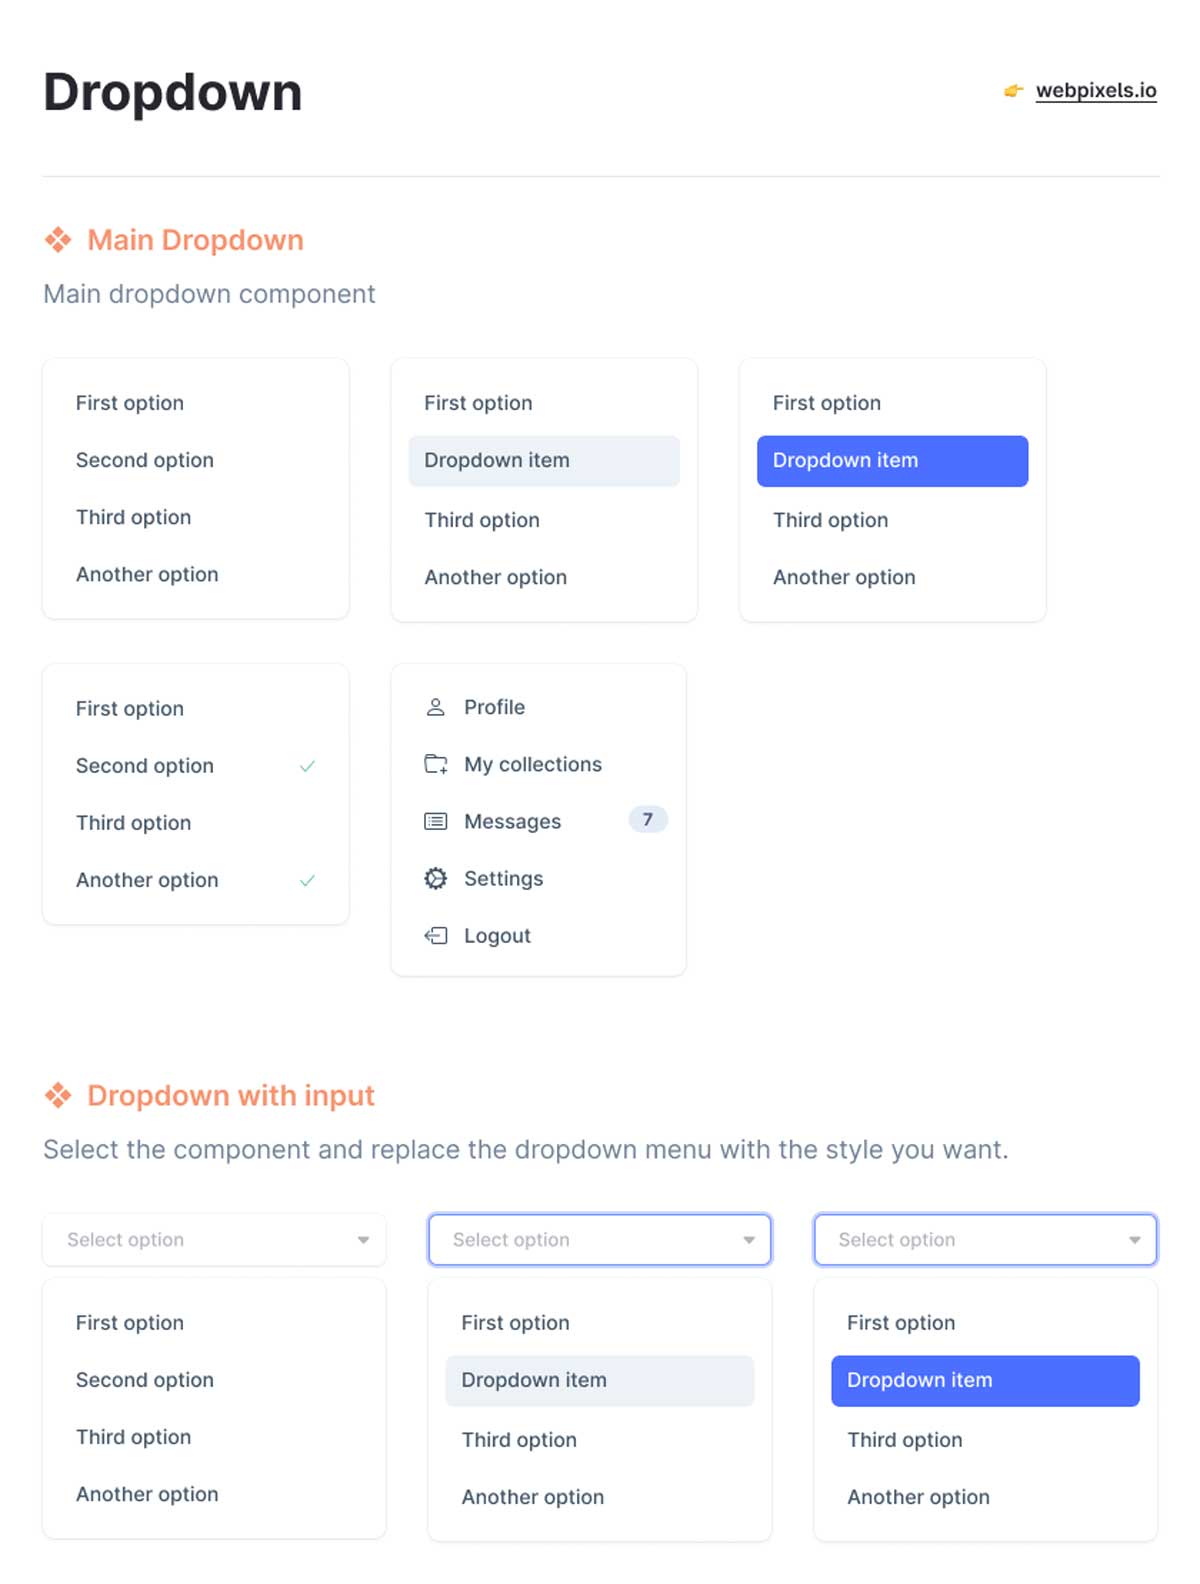Click the Settings gear icon

pos(435,878)
